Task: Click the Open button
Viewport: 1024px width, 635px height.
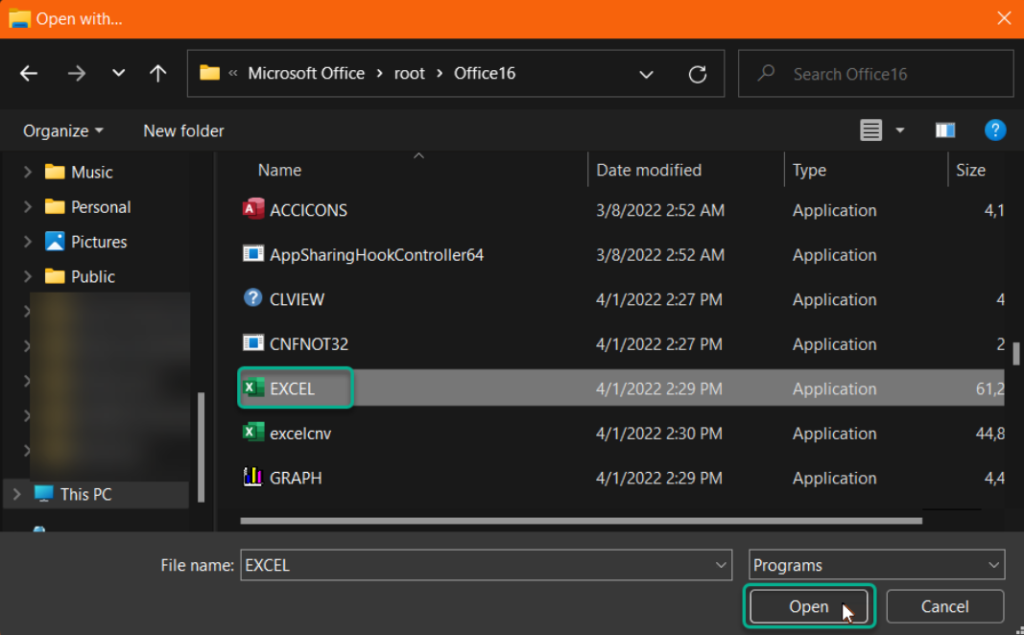Action: (x=809, y=606)
